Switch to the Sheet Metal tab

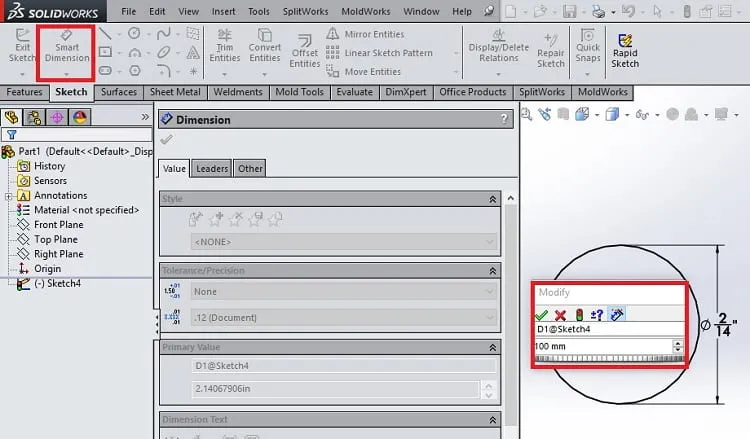click(x=175, y=92)
